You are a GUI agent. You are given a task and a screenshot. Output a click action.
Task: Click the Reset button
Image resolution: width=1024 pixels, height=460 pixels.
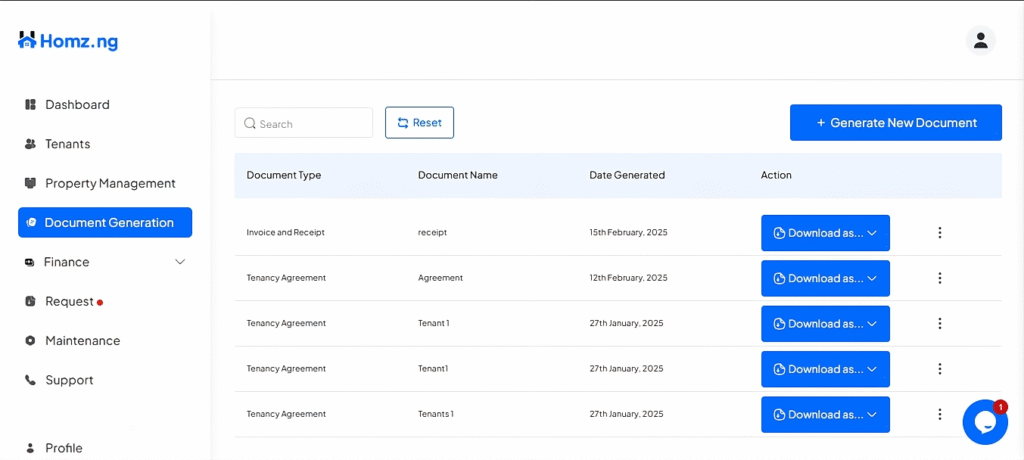[419, 123]
